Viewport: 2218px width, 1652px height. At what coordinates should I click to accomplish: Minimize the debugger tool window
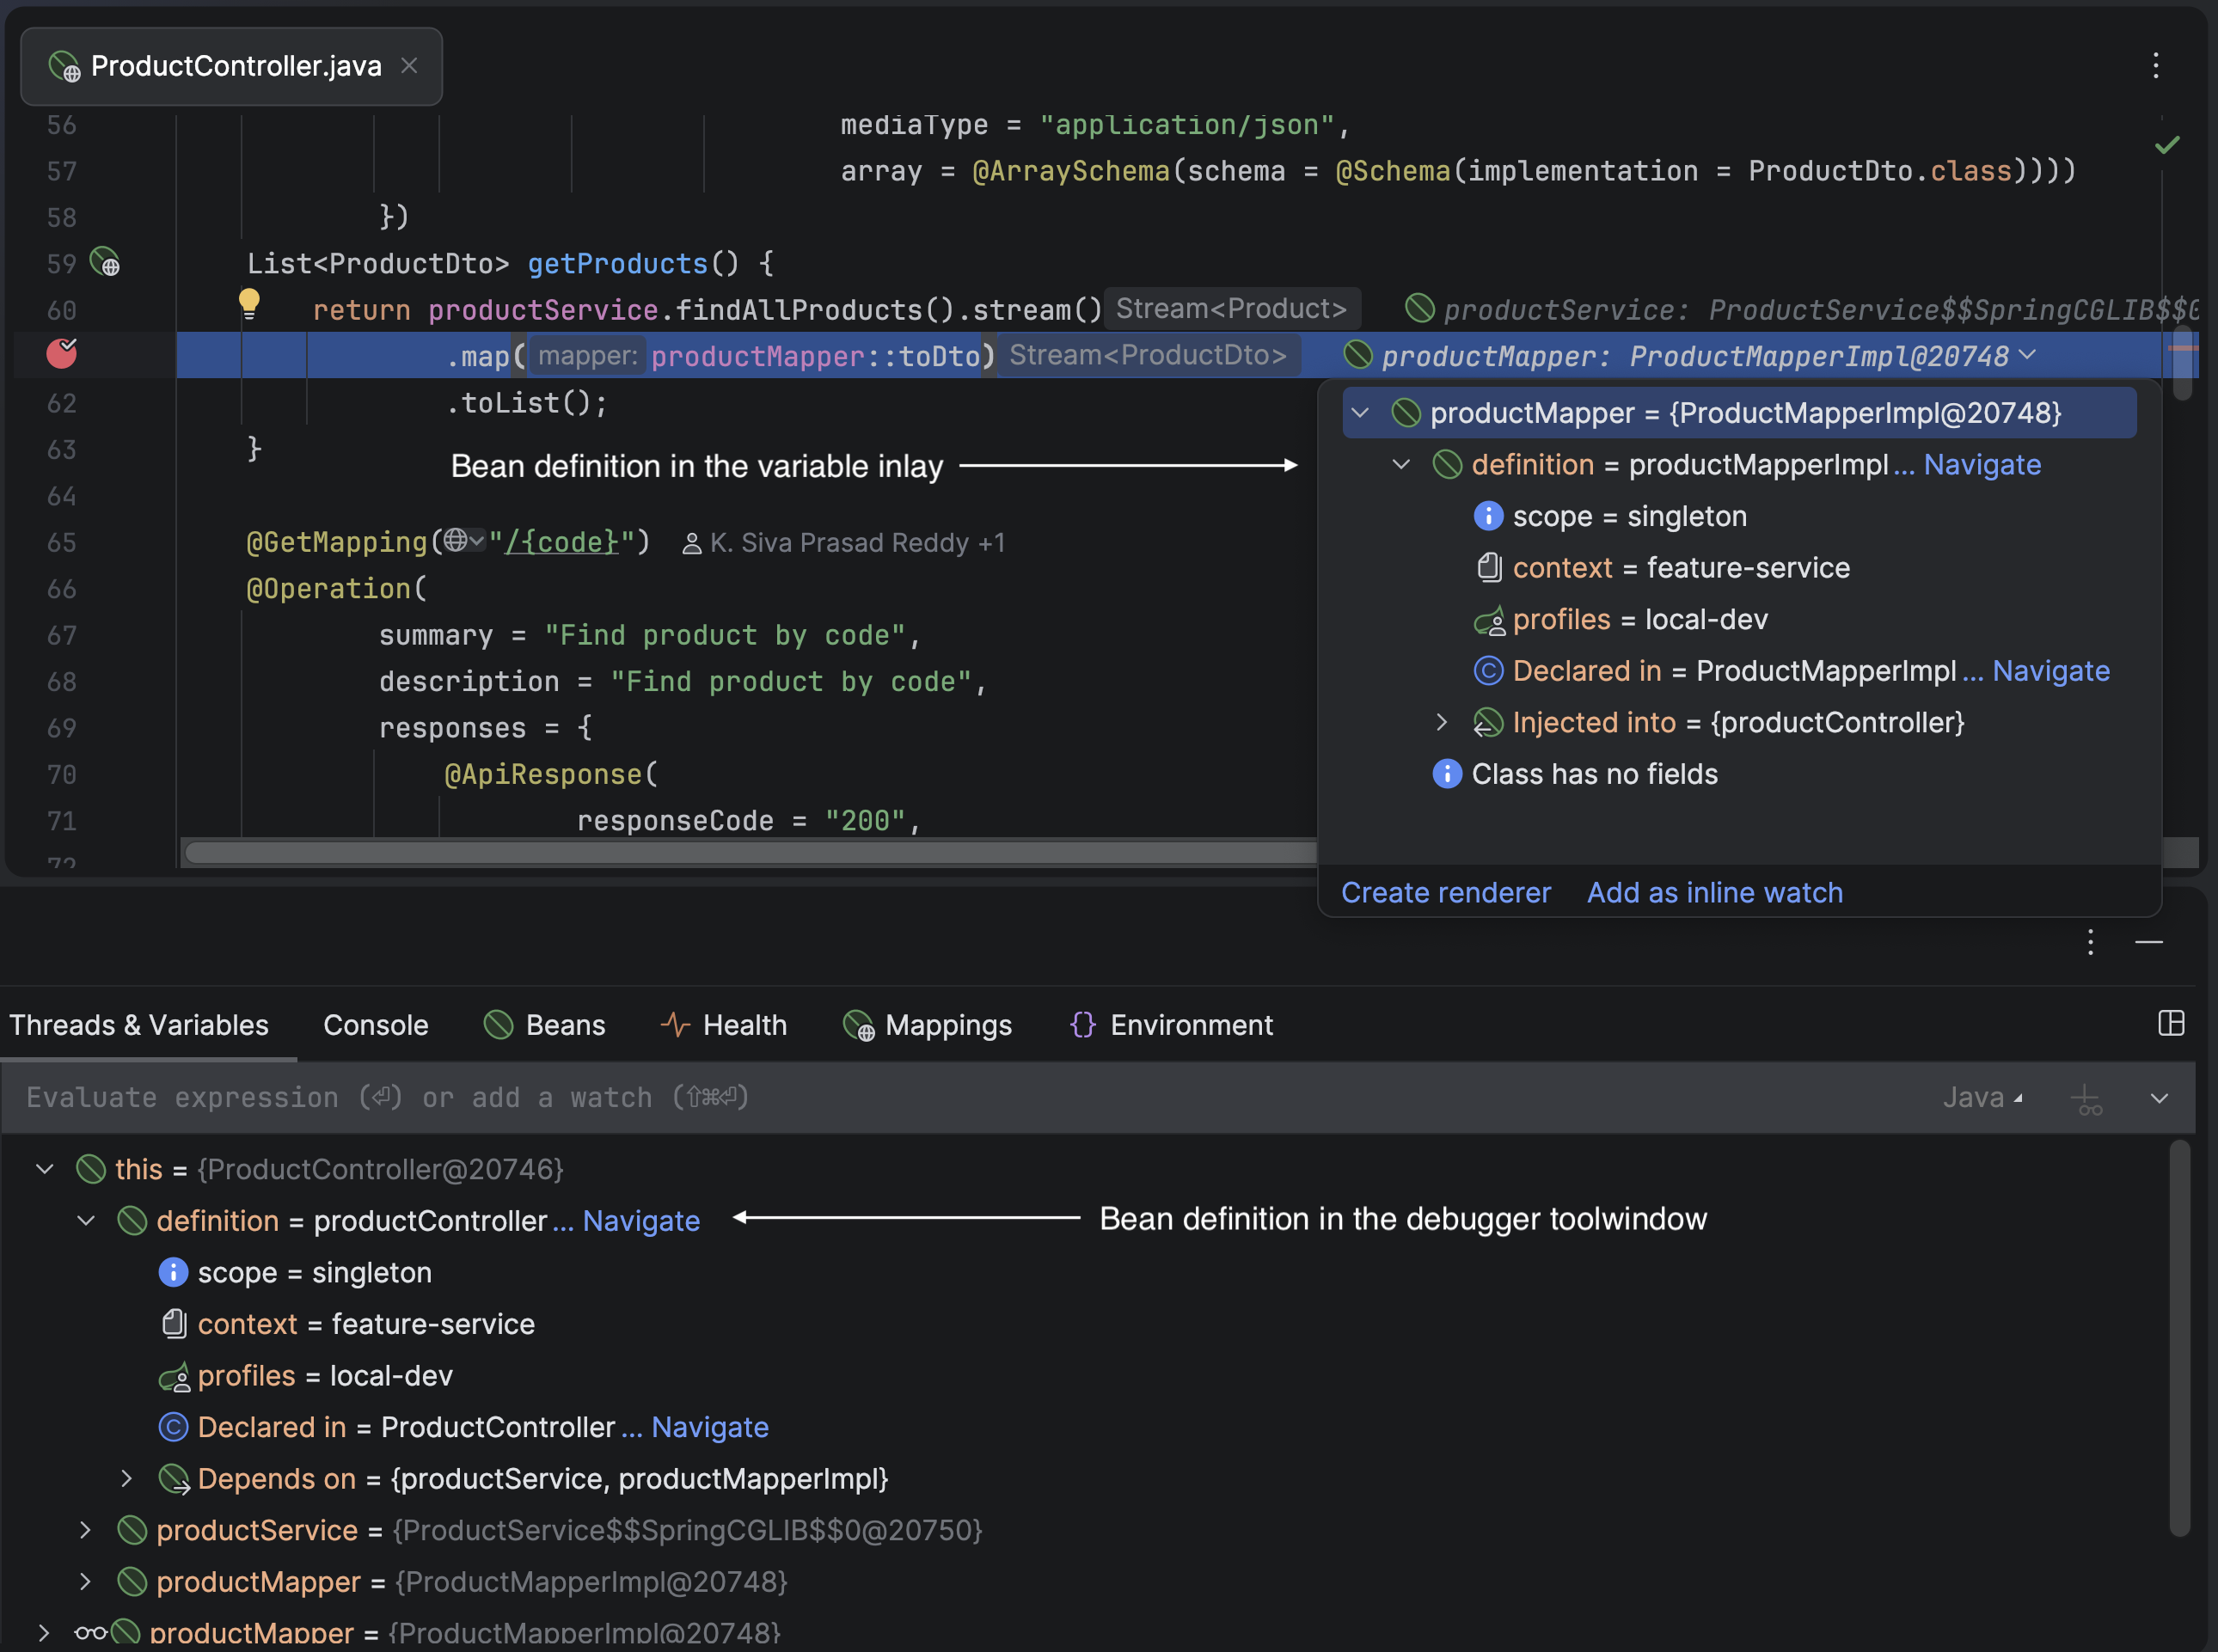click(2149, 942)
